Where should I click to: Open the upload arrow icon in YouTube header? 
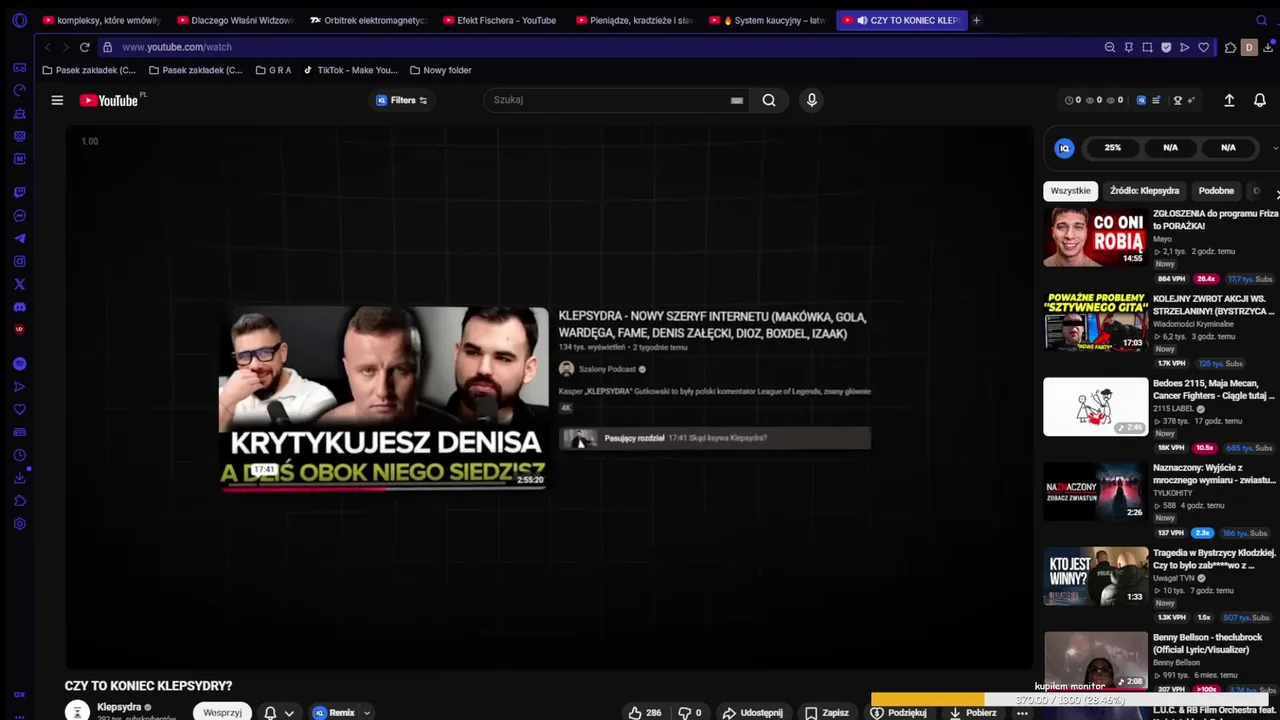coord(1230,100)
